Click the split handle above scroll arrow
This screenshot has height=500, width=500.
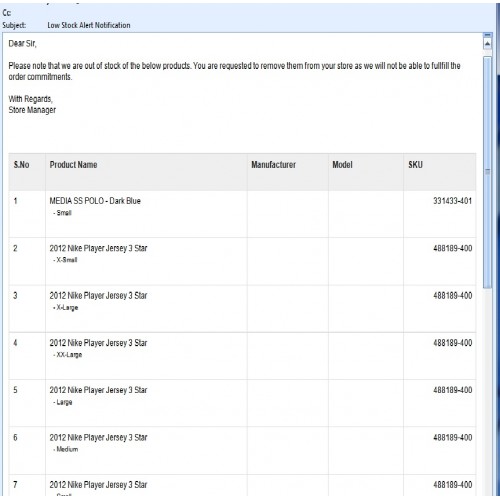coord(487,35)
